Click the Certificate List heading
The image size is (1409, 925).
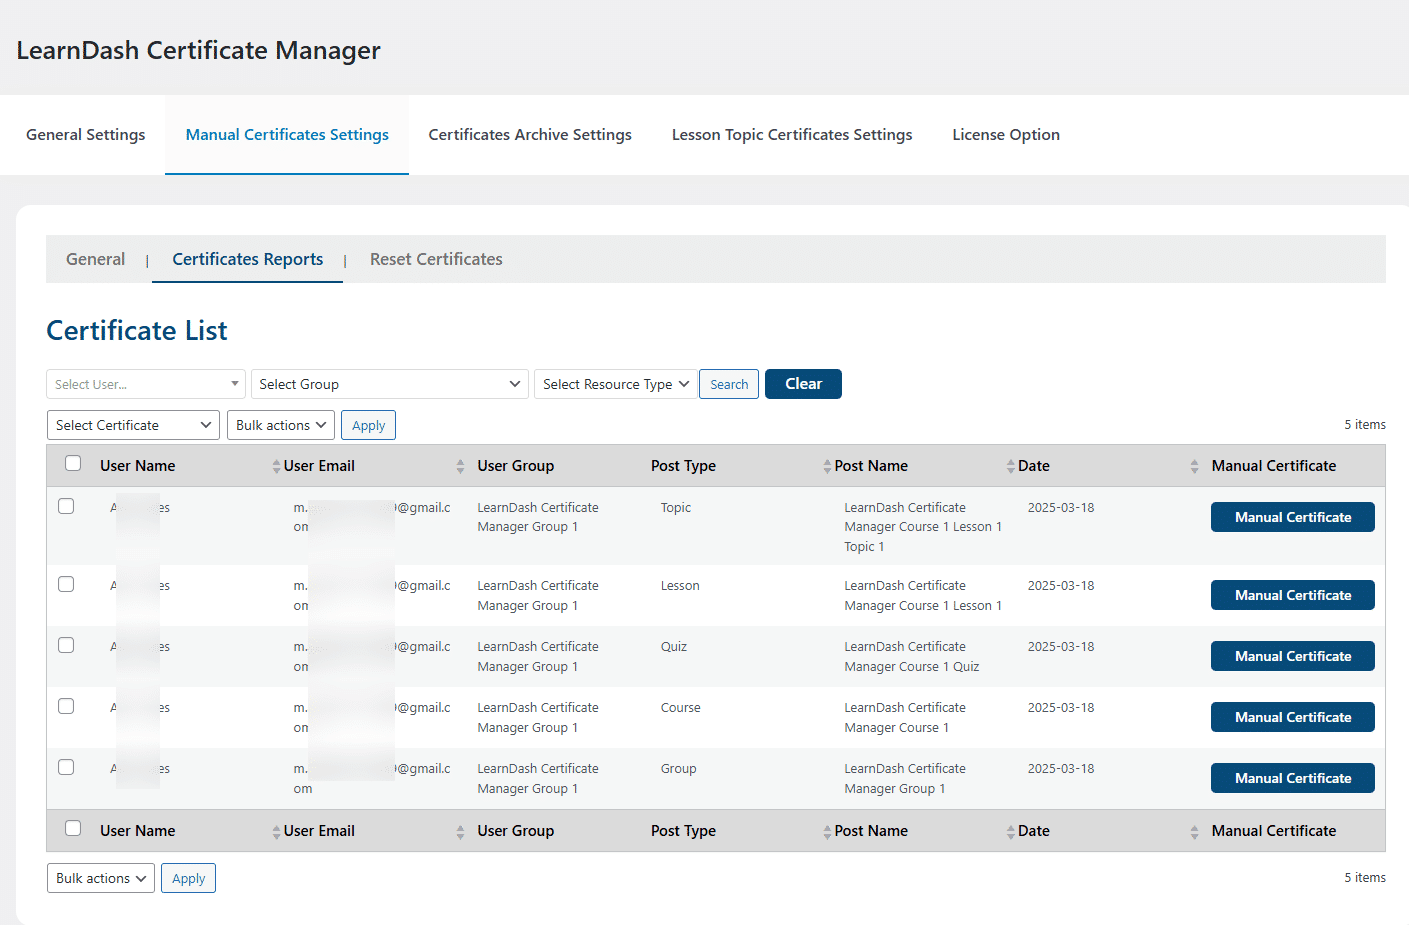137,331
